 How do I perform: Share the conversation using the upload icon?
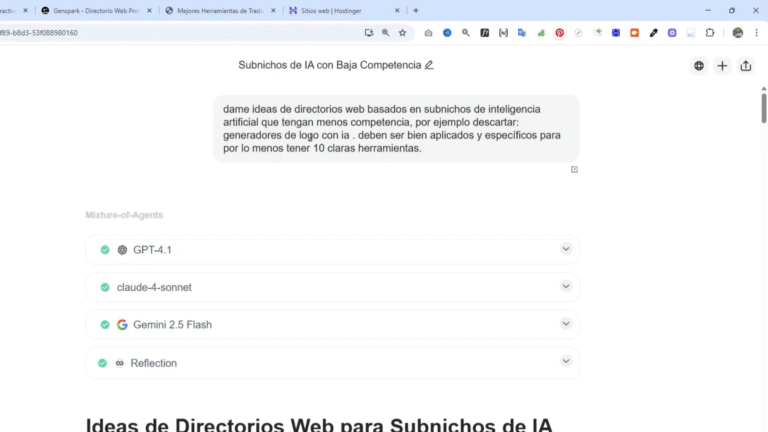click(x=746, y=66)
